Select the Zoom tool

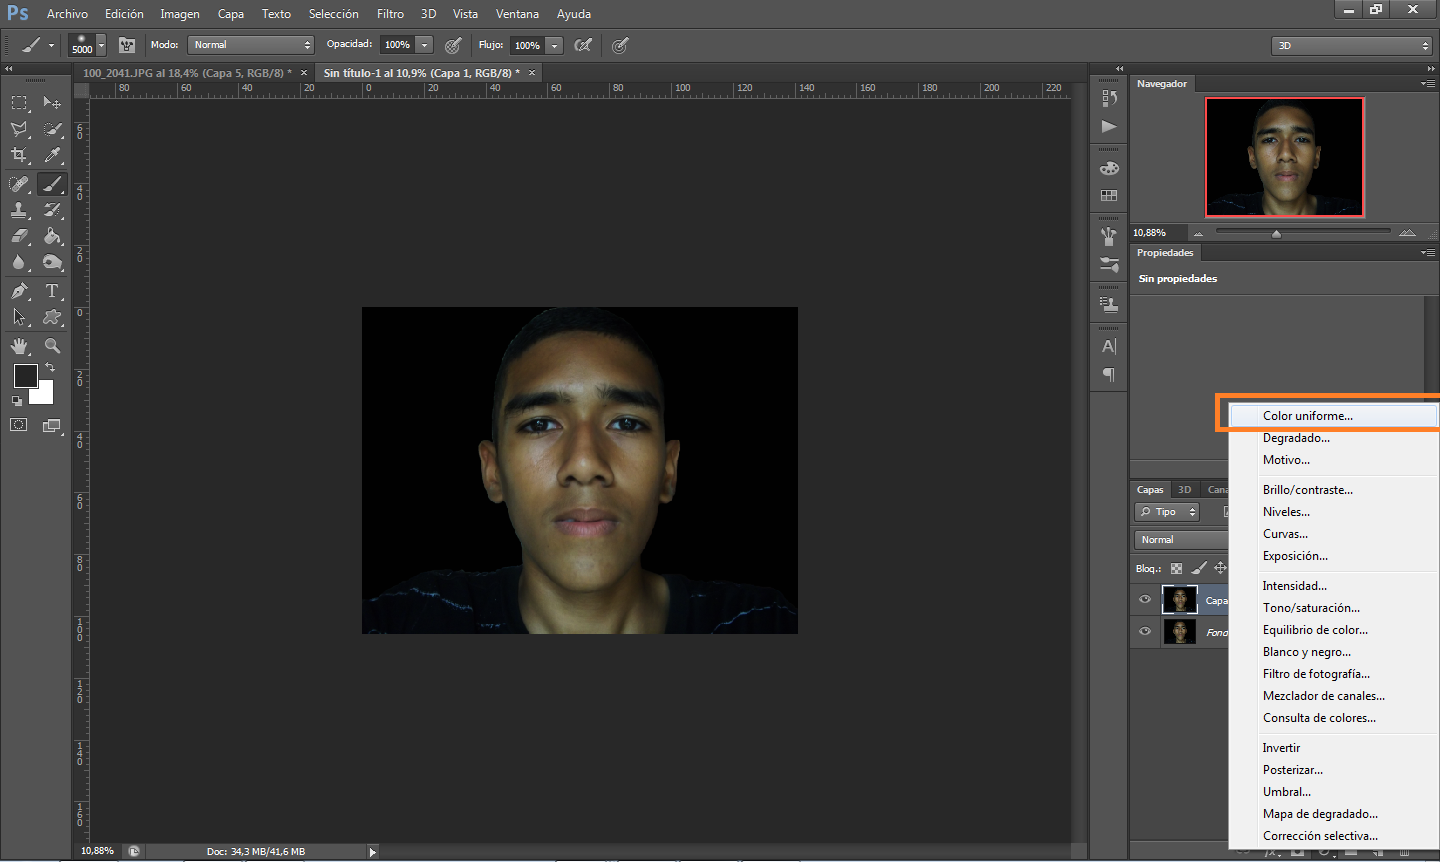click(x=52, y=346)
